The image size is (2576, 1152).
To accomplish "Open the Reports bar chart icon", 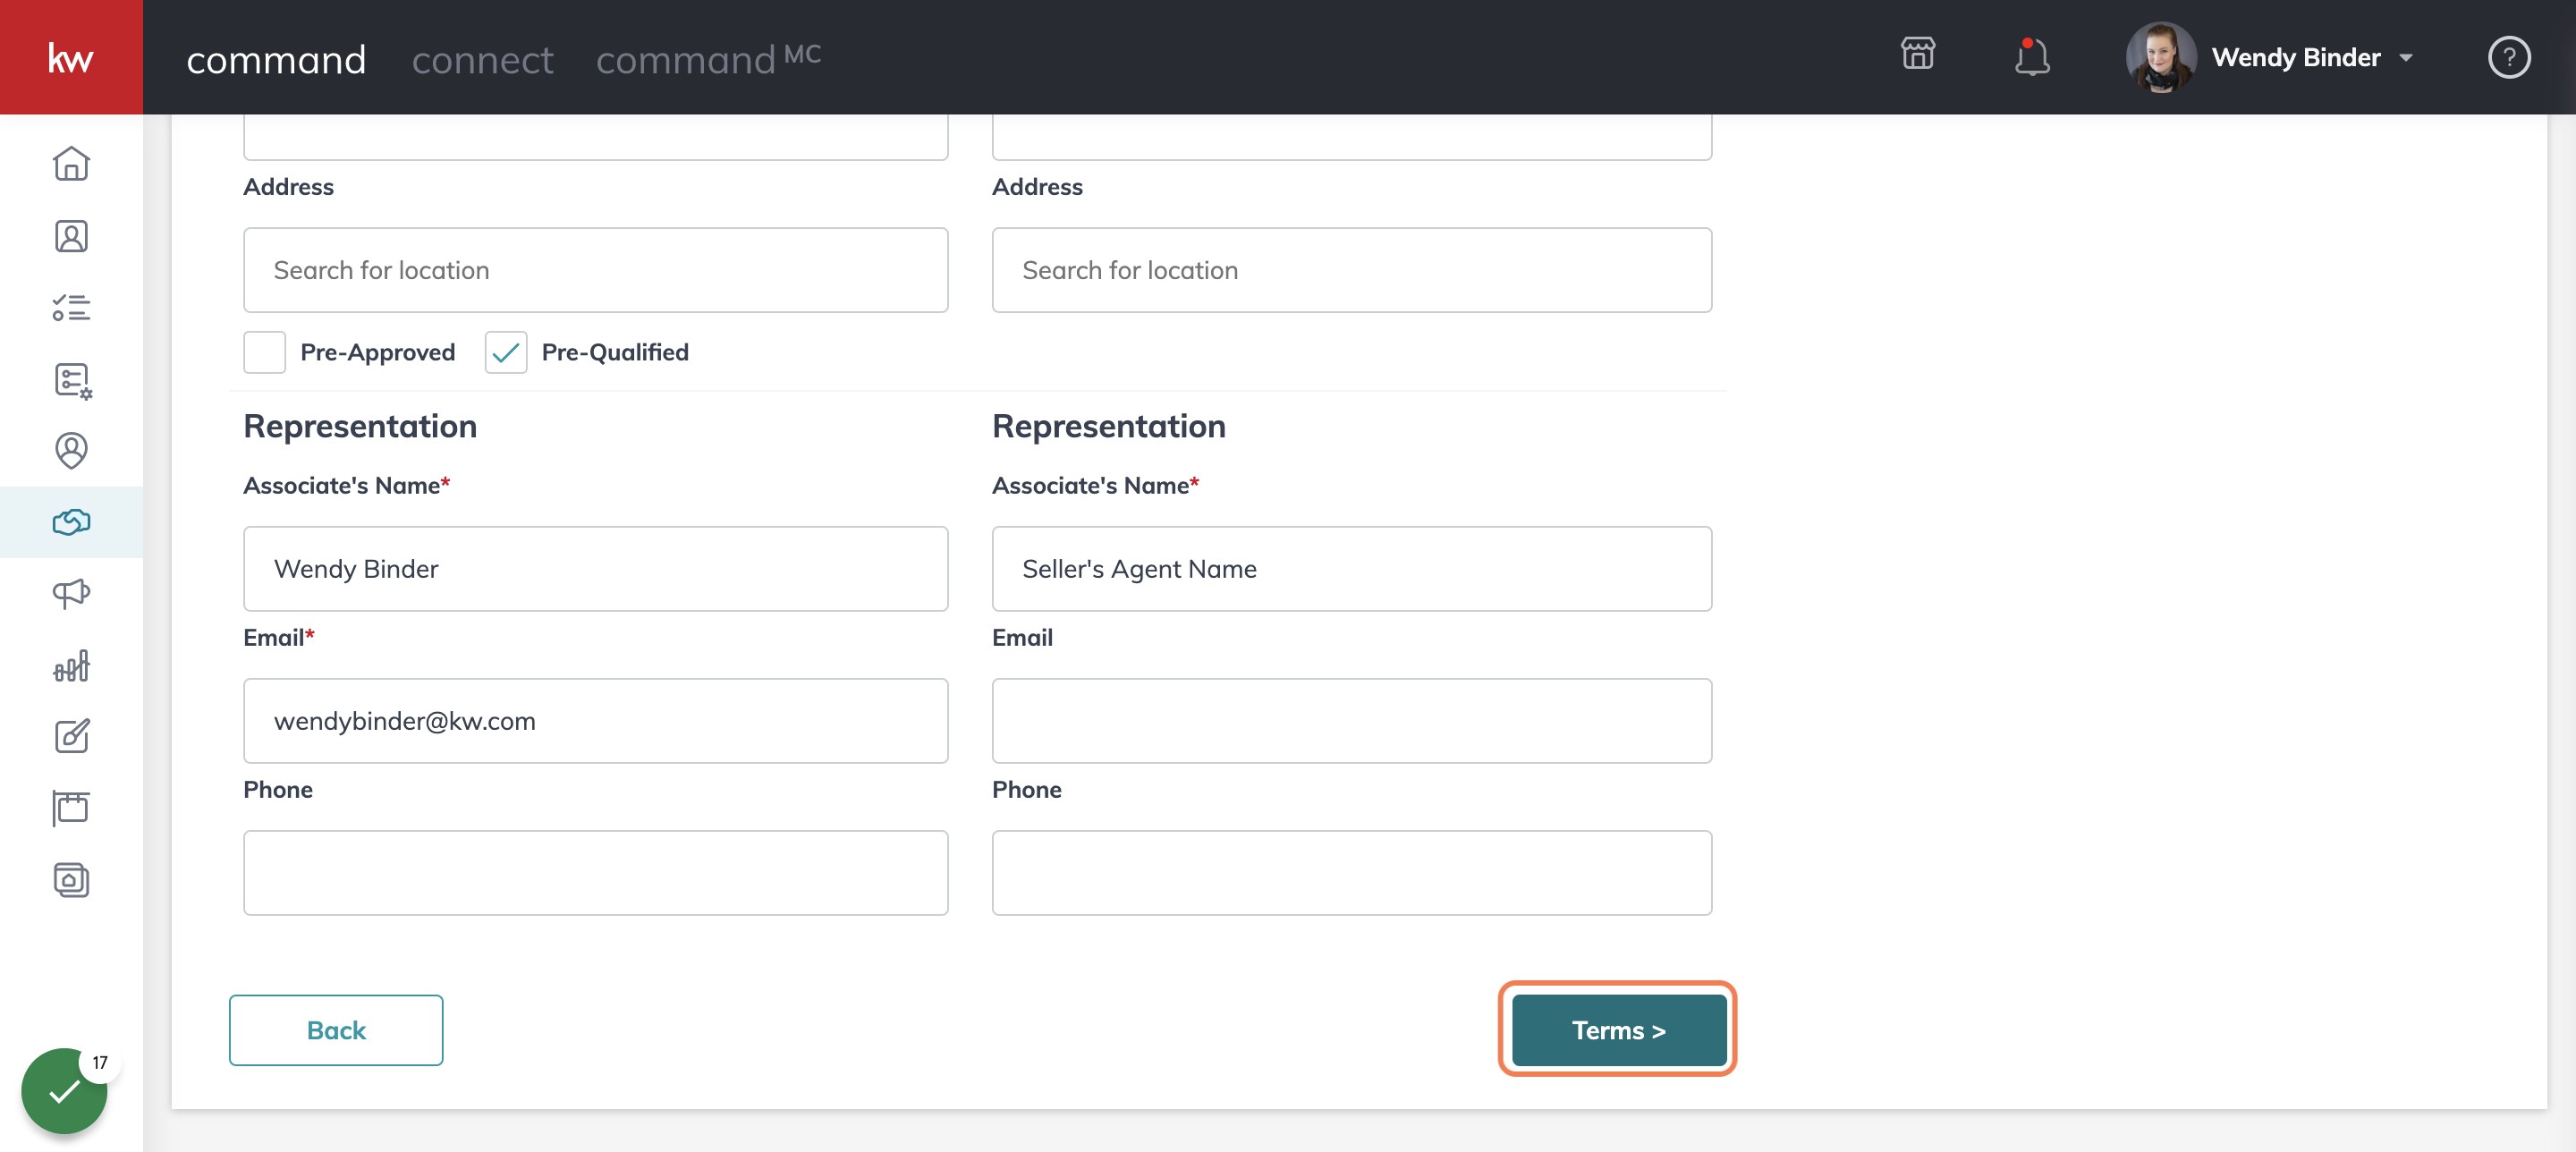I will tap(71, 665).
